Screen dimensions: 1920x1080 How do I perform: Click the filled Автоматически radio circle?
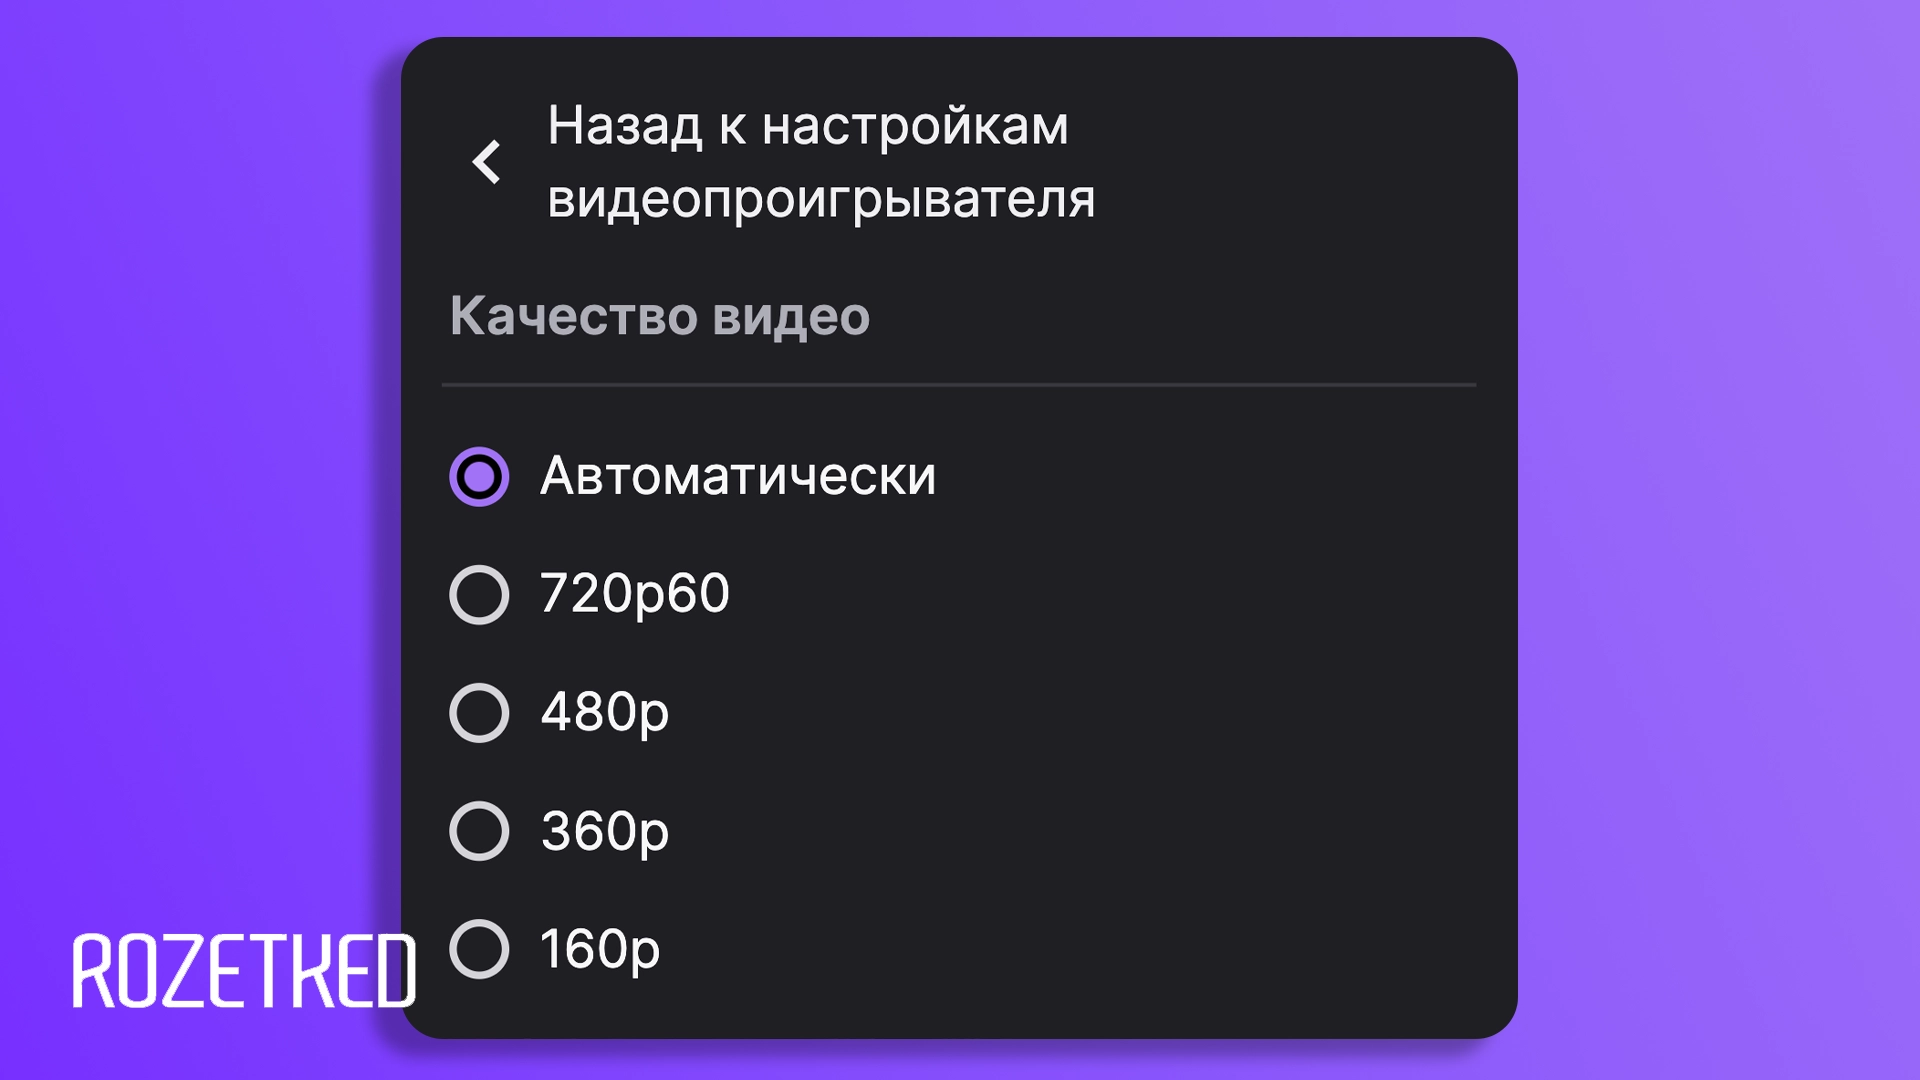click(x=481, y=476)
